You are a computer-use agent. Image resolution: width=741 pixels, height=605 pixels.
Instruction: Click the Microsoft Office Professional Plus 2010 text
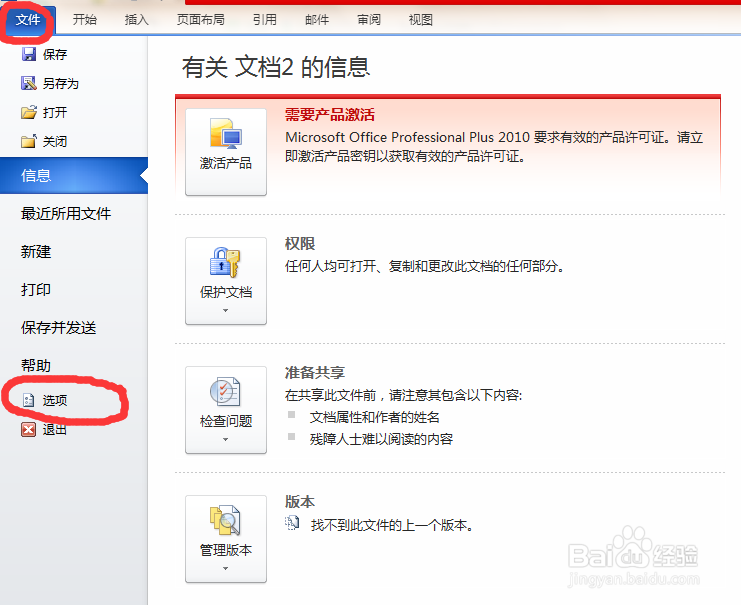click(x=407, y=137)
